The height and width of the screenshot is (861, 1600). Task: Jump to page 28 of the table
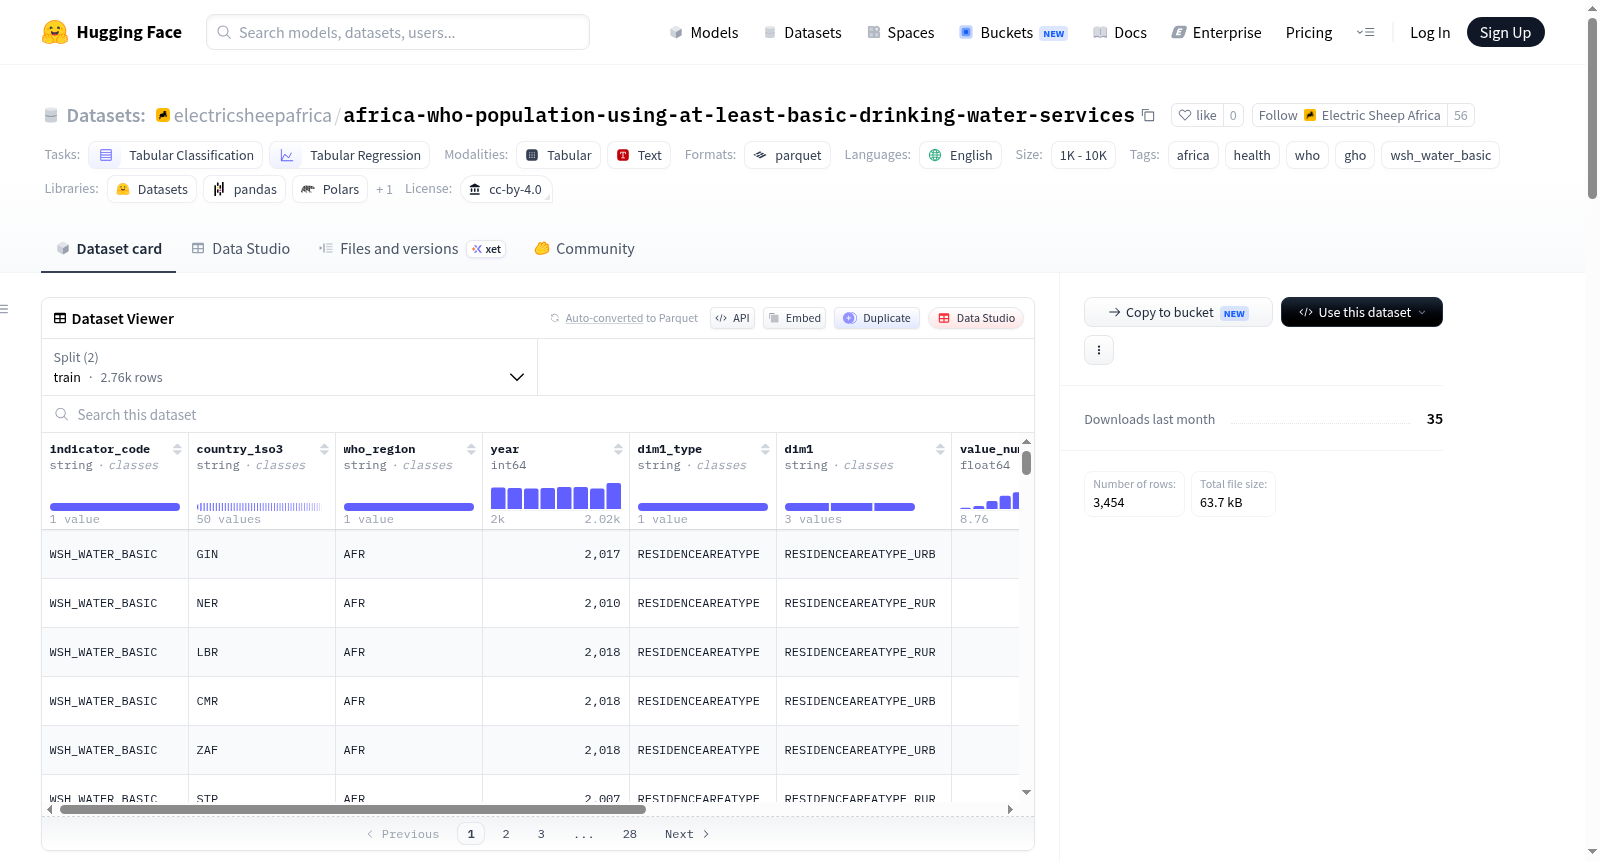tap(630, 834)
